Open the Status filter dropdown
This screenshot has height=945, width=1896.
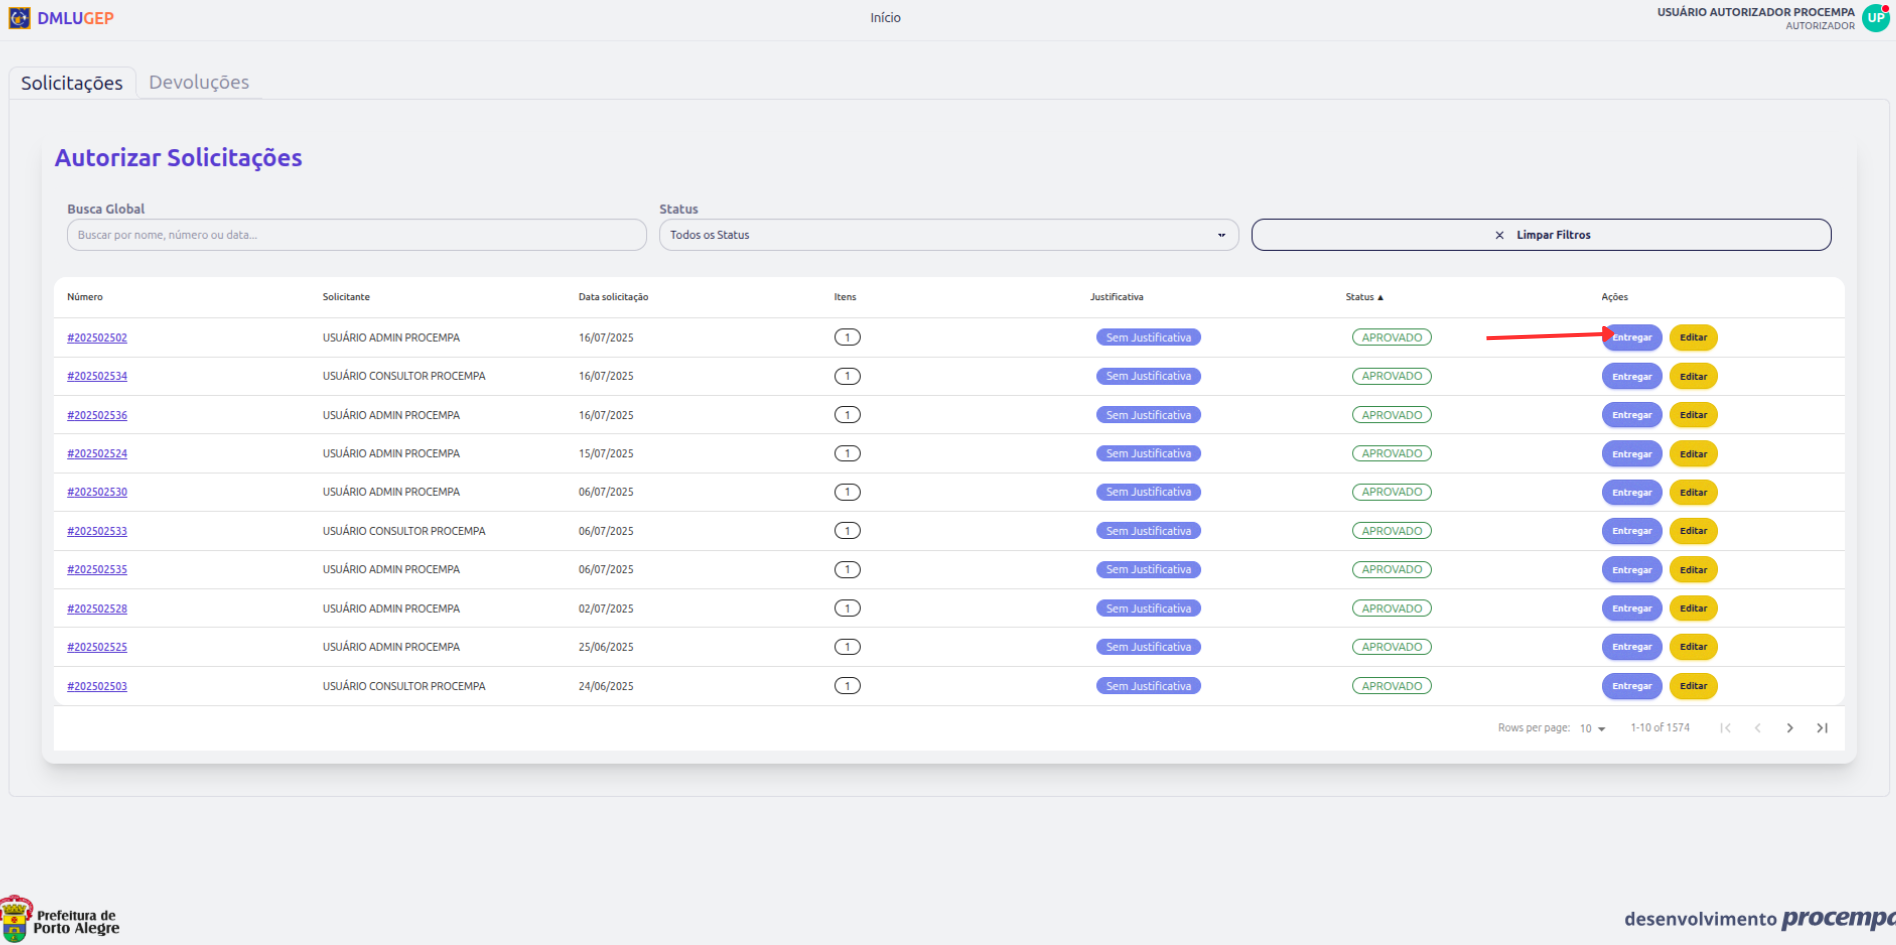click(x=948, y=235)
